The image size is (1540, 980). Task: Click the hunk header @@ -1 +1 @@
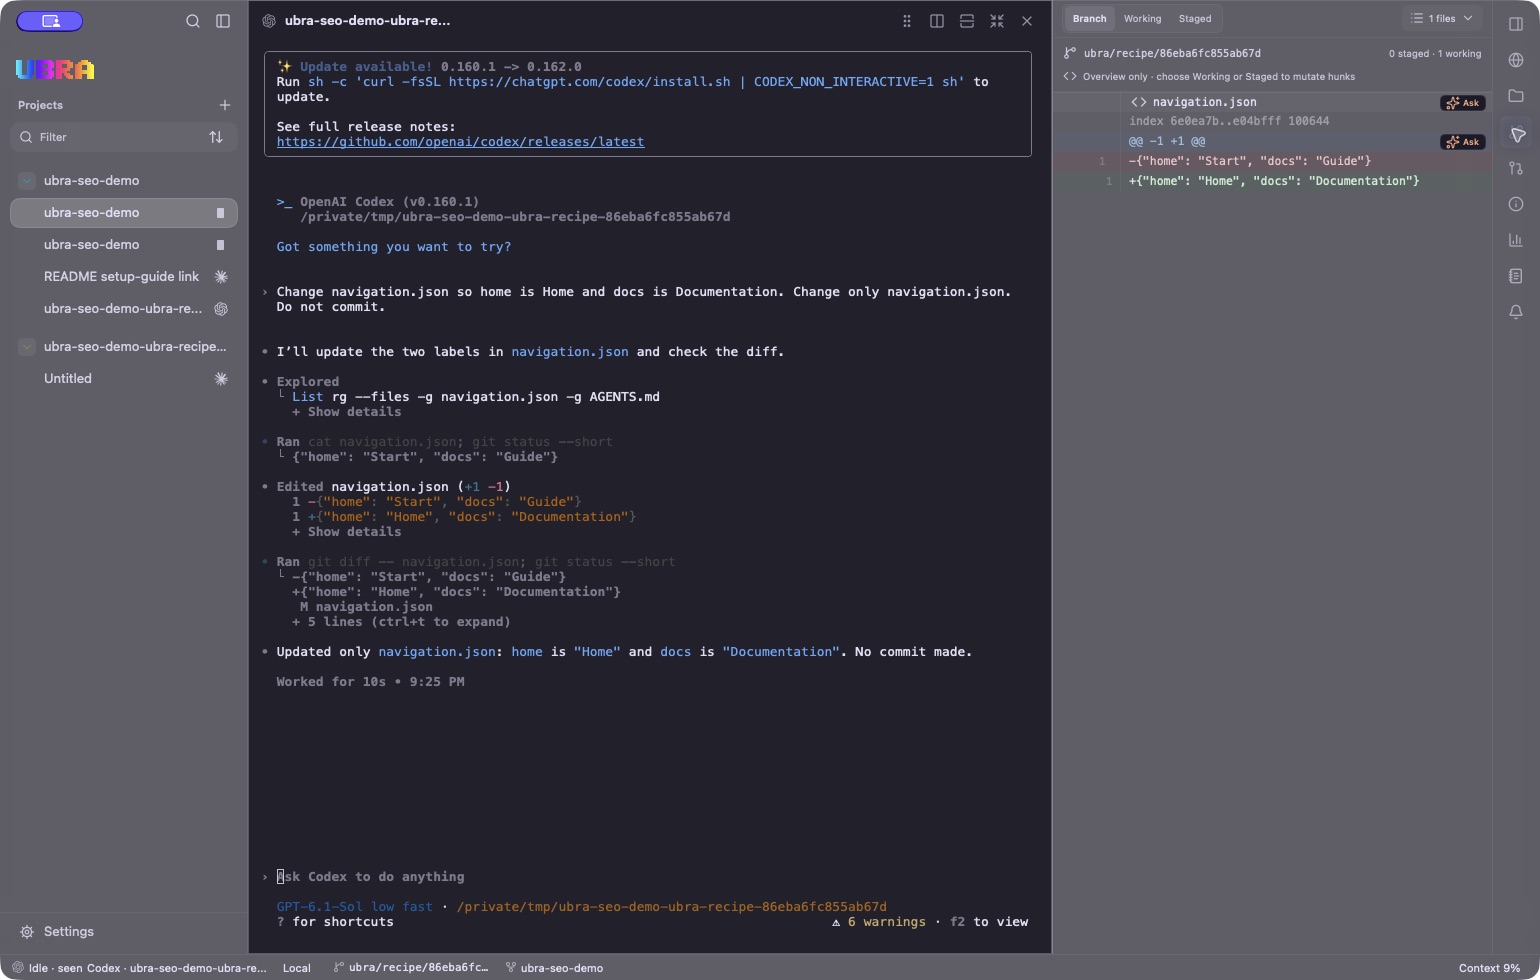pos(1167,142)
